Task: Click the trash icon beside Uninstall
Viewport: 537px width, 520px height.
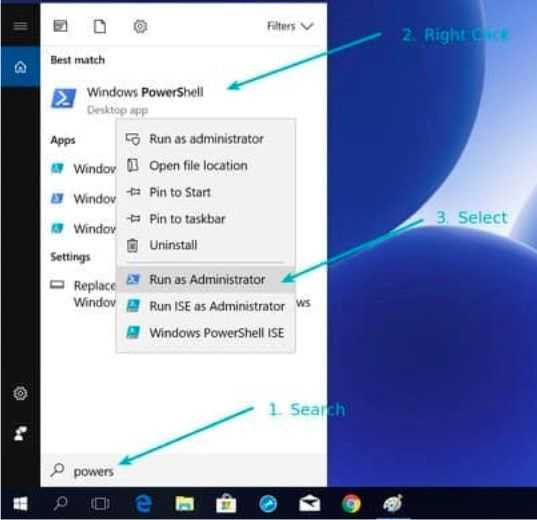Action: tap(133, 245)
